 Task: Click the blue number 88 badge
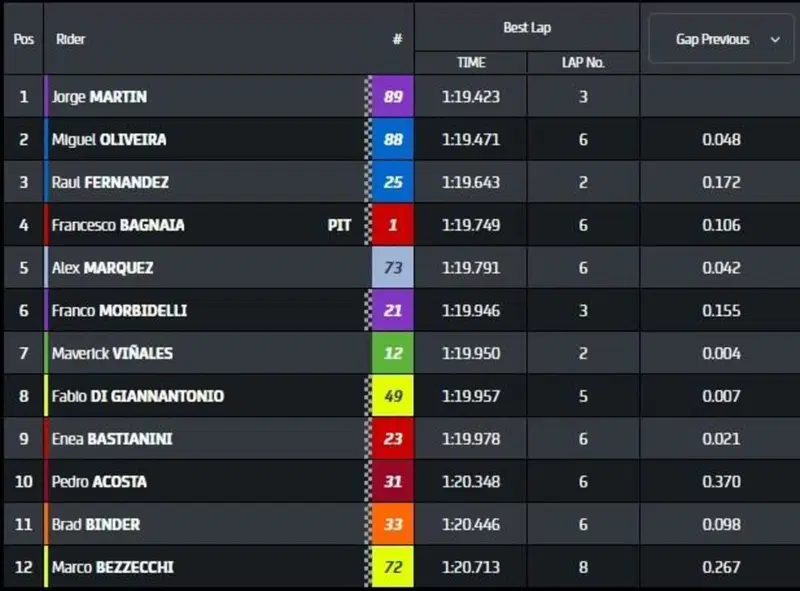point(393,139)
